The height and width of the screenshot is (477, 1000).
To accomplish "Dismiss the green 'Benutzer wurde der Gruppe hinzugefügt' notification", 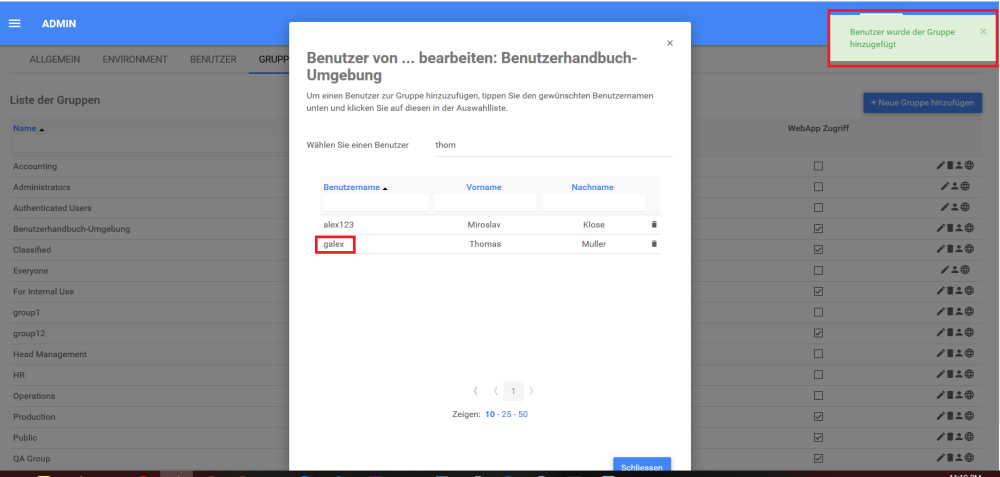I will [x=983, y=31].
